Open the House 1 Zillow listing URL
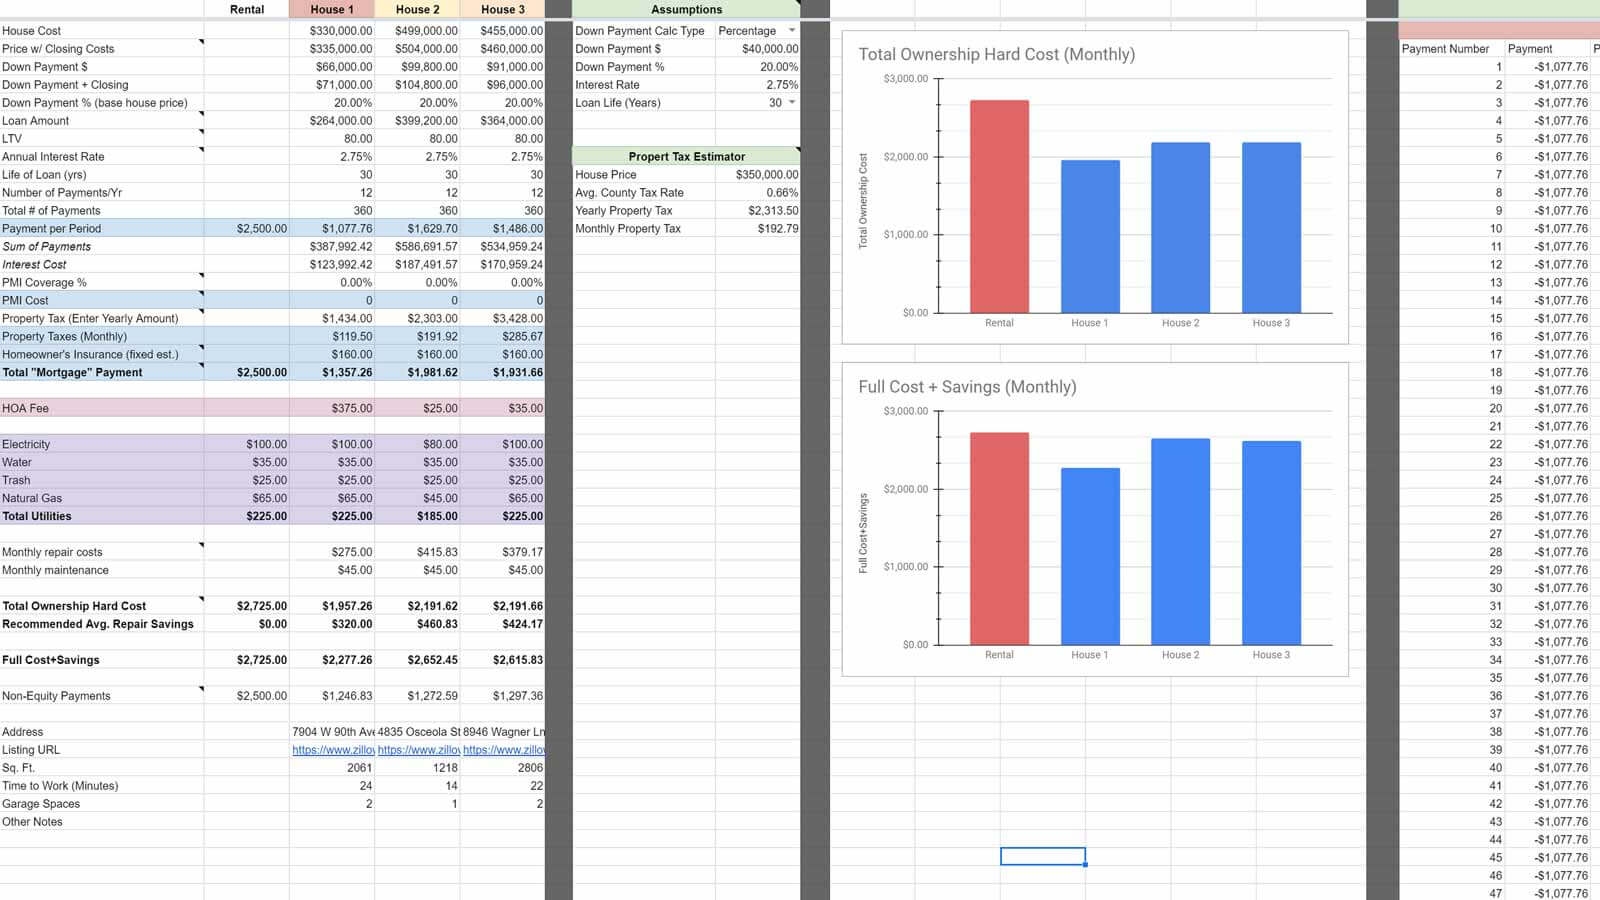 coord(330,749)
